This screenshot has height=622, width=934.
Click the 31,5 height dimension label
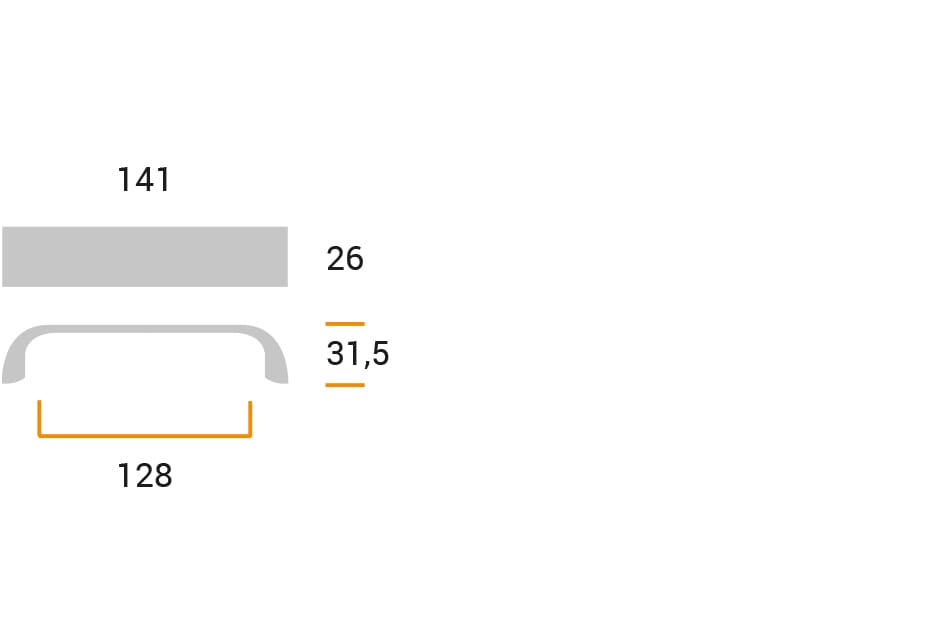click(357, 354)
